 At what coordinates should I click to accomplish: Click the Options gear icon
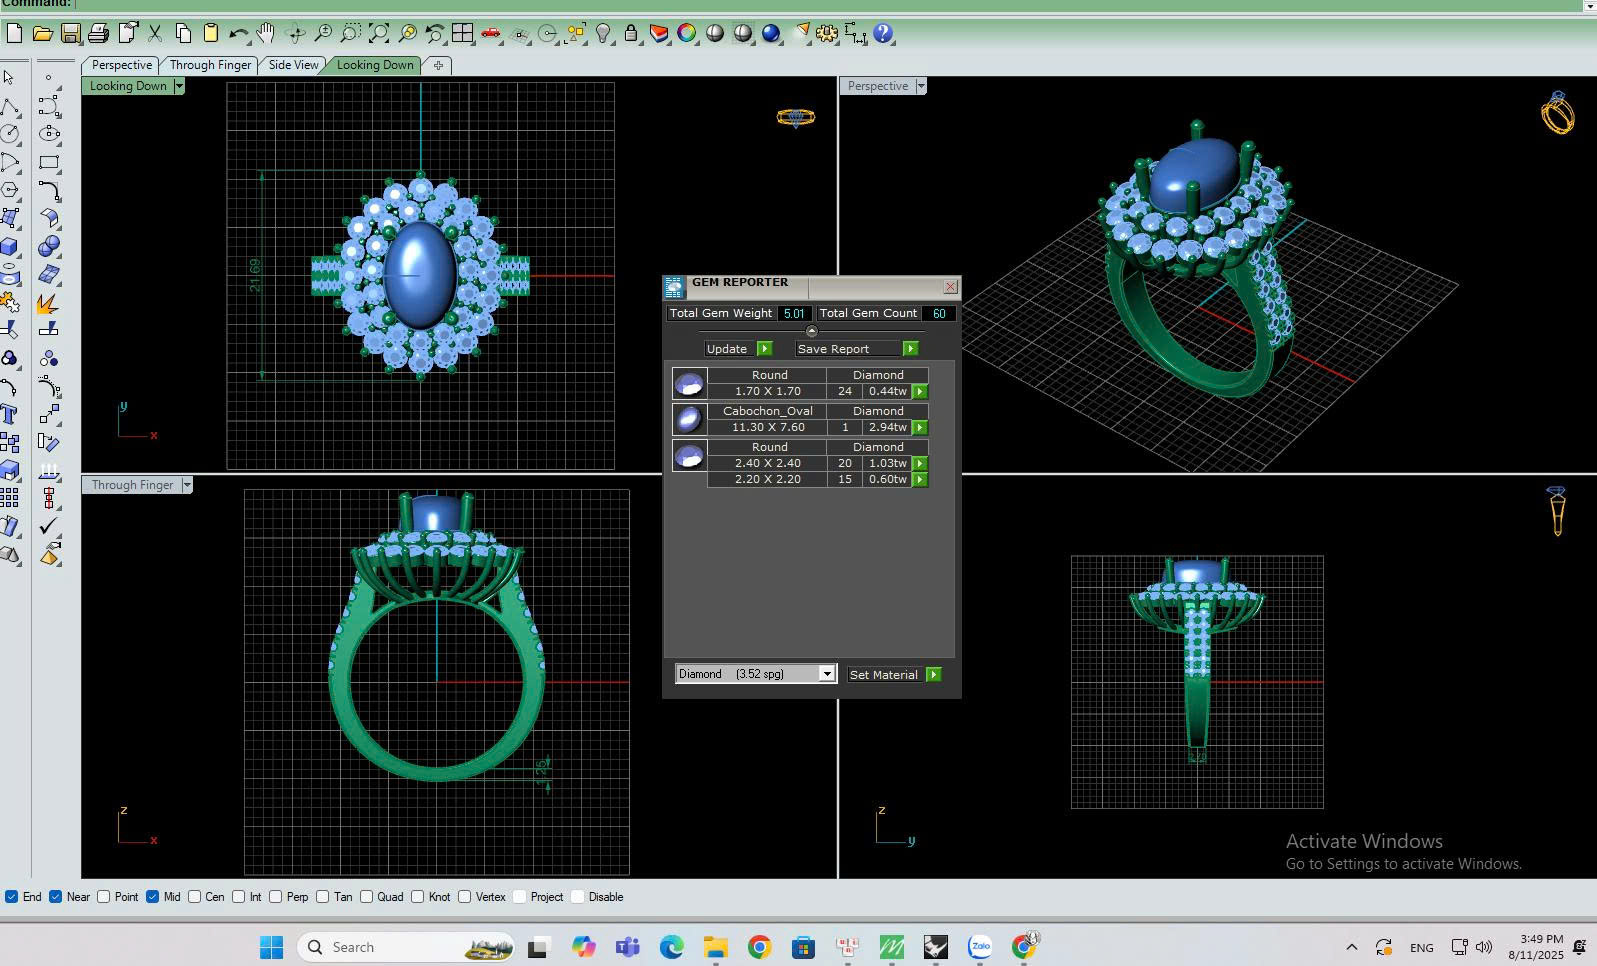[x=827, y=34]
